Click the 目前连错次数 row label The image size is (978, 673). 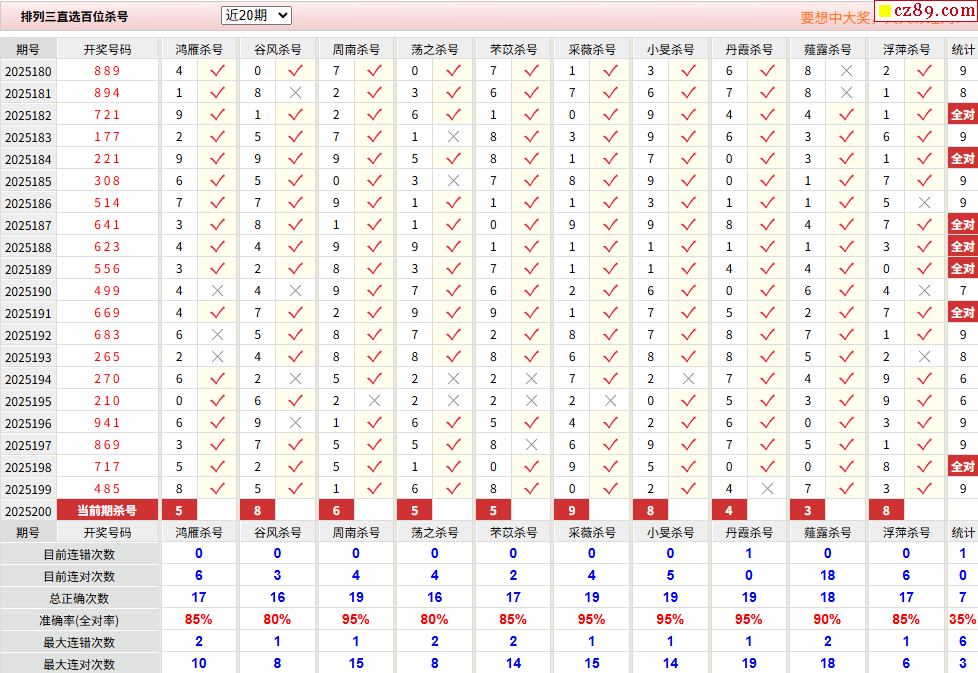pyautogui.click(x=79, y=554)
